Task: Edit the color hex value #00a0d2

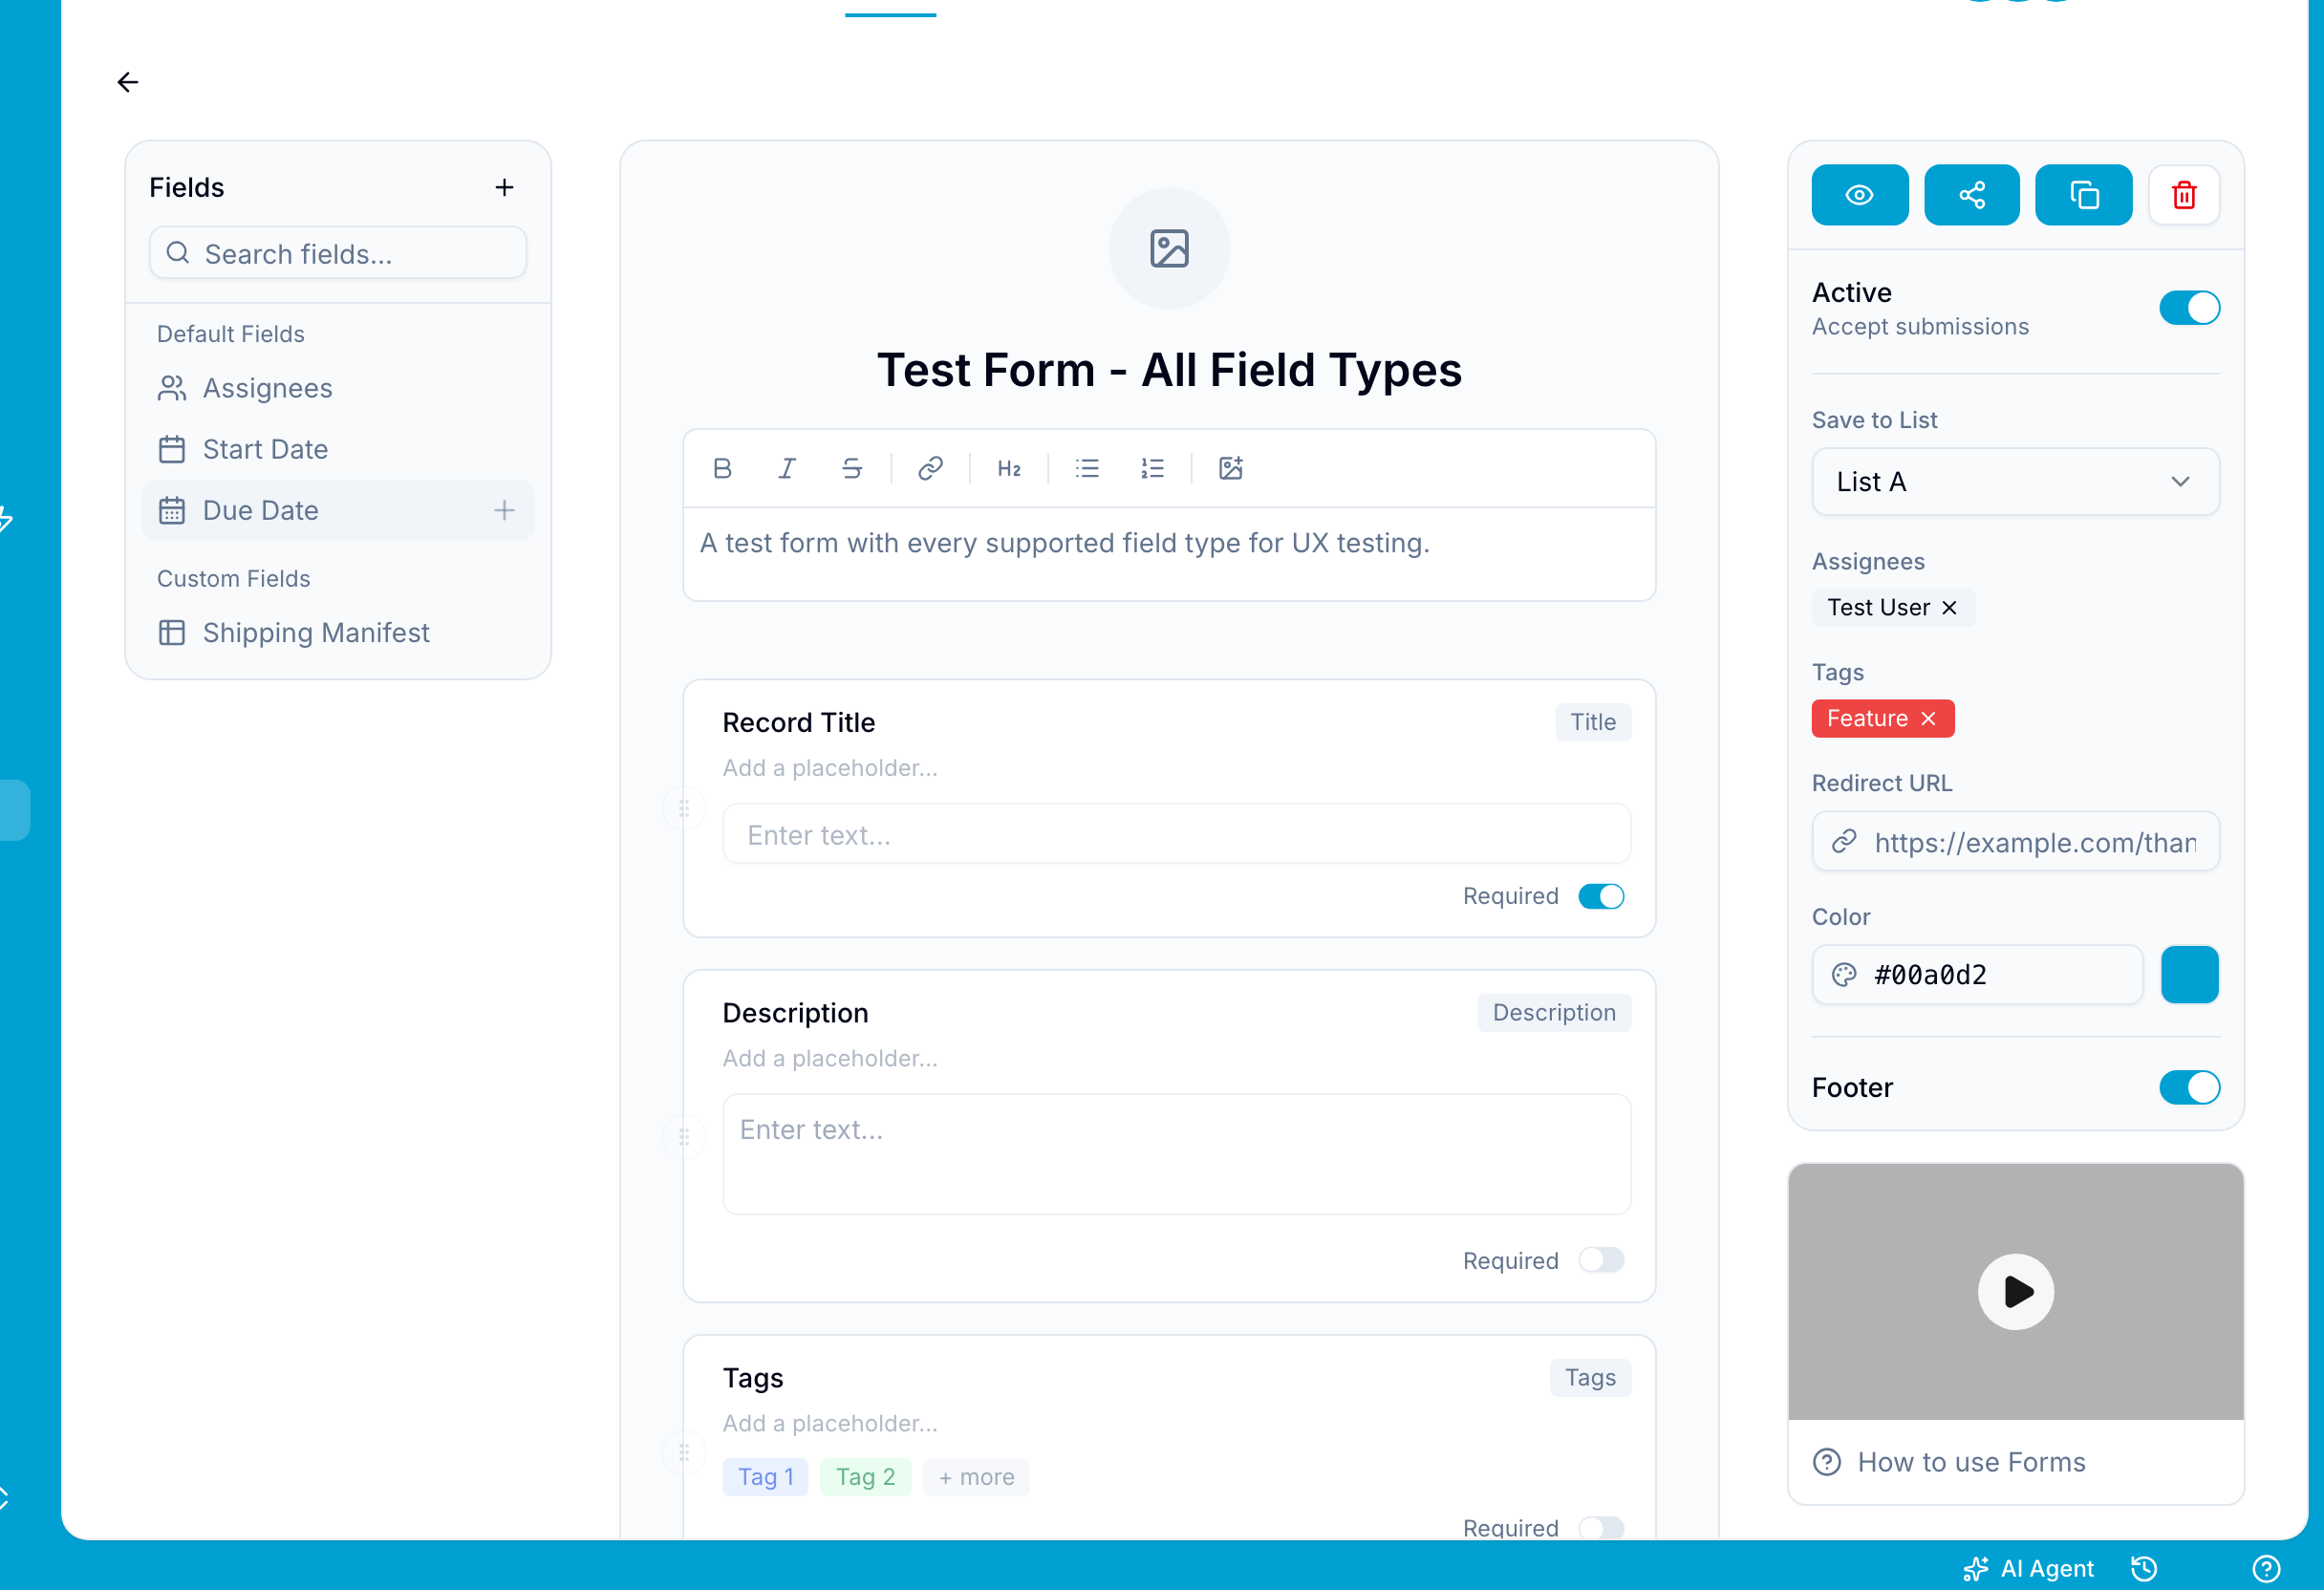Action: [1977, 975]
